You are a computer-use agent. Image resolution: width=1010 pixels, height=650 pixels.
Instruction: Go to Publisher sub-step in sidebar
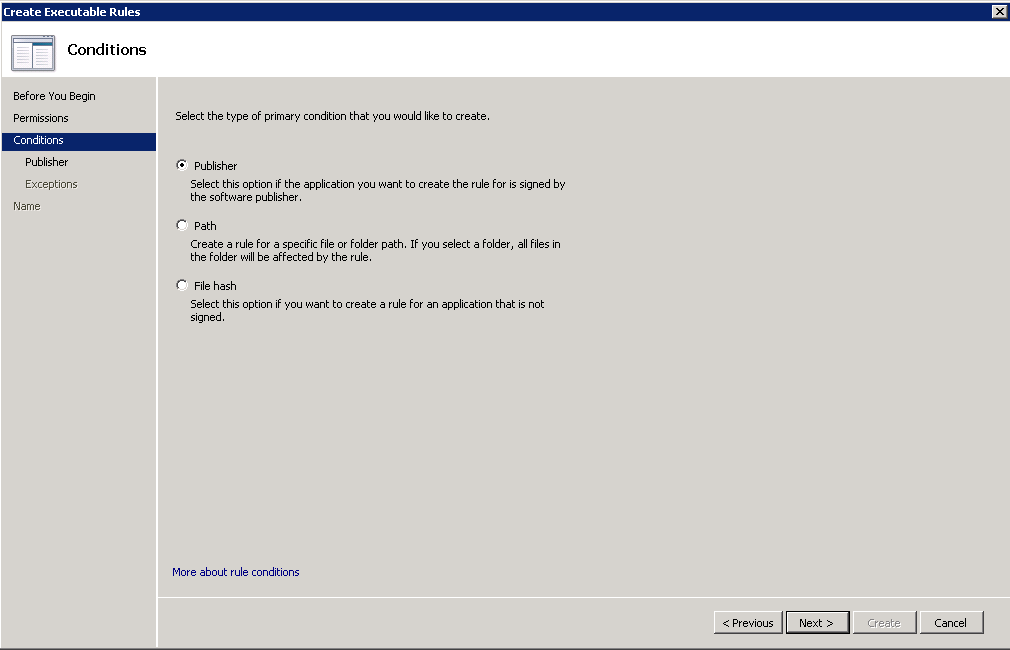47,162
